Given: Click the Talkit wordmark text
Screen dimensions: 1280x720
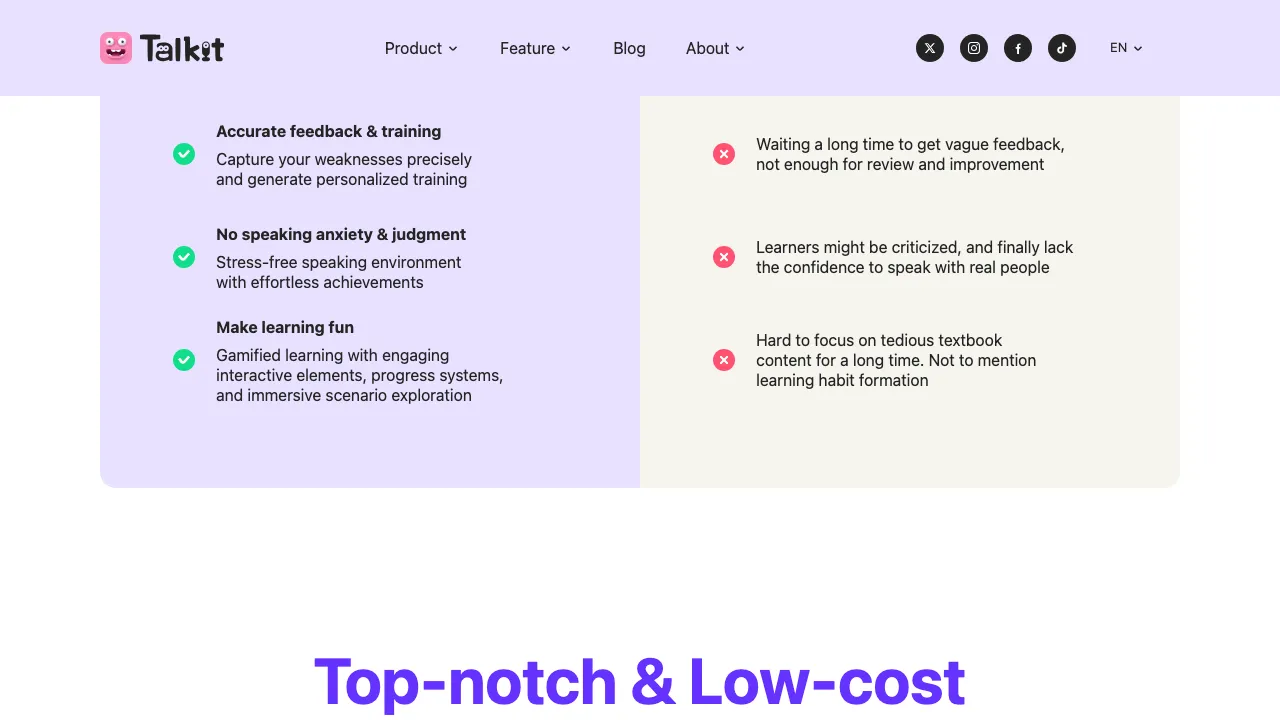Looking at the screenshot, I should point(182,48).
